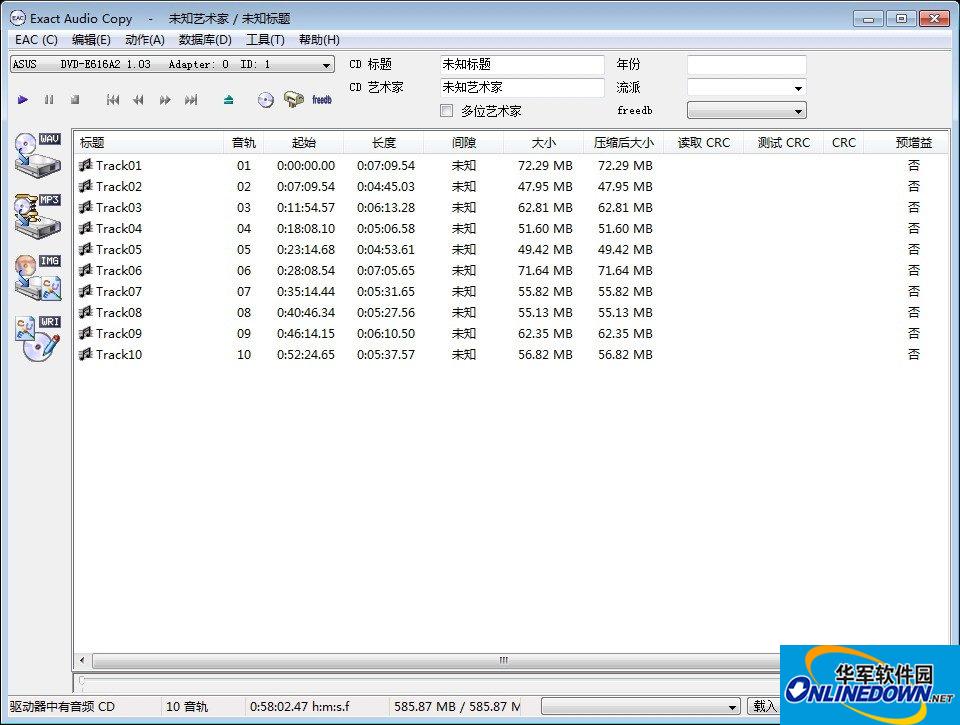
Task: Click the 0:58:02.47 total time in status bar
Action: pyautogui.click(x=299, y=707)
